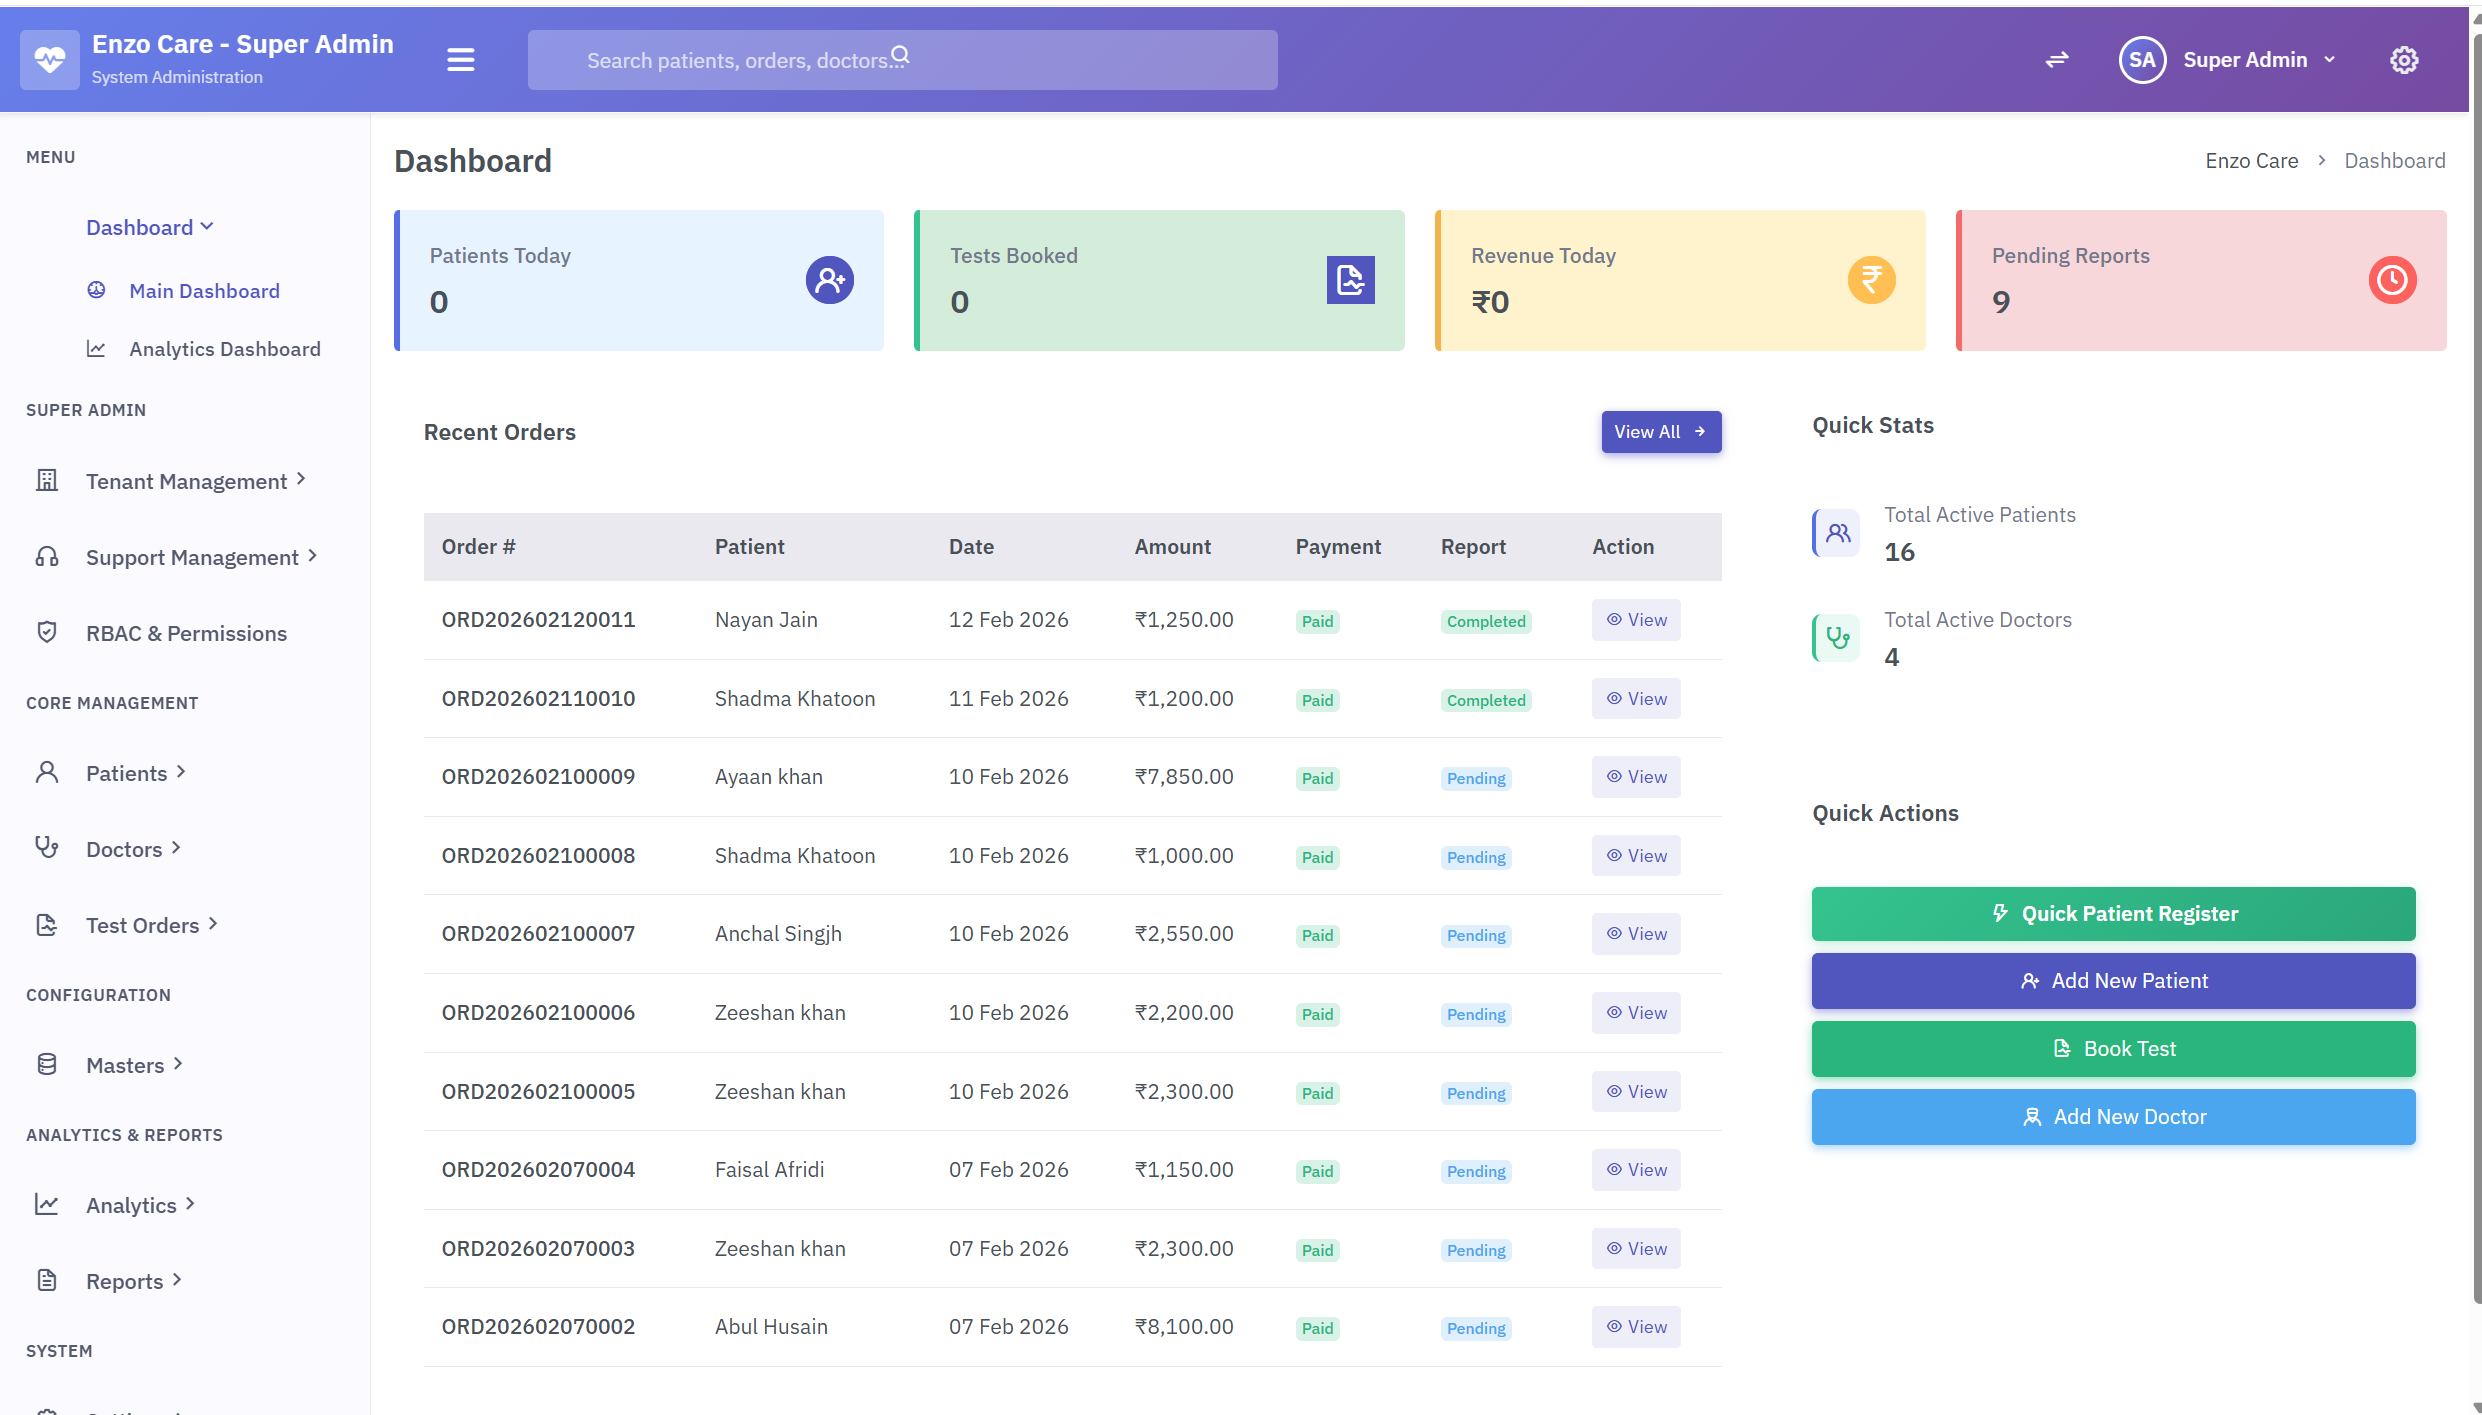Click the SA avatar circle
Image resolution: width=2482 pixels, height=1415 pixels.
[x=2141, y=59]
